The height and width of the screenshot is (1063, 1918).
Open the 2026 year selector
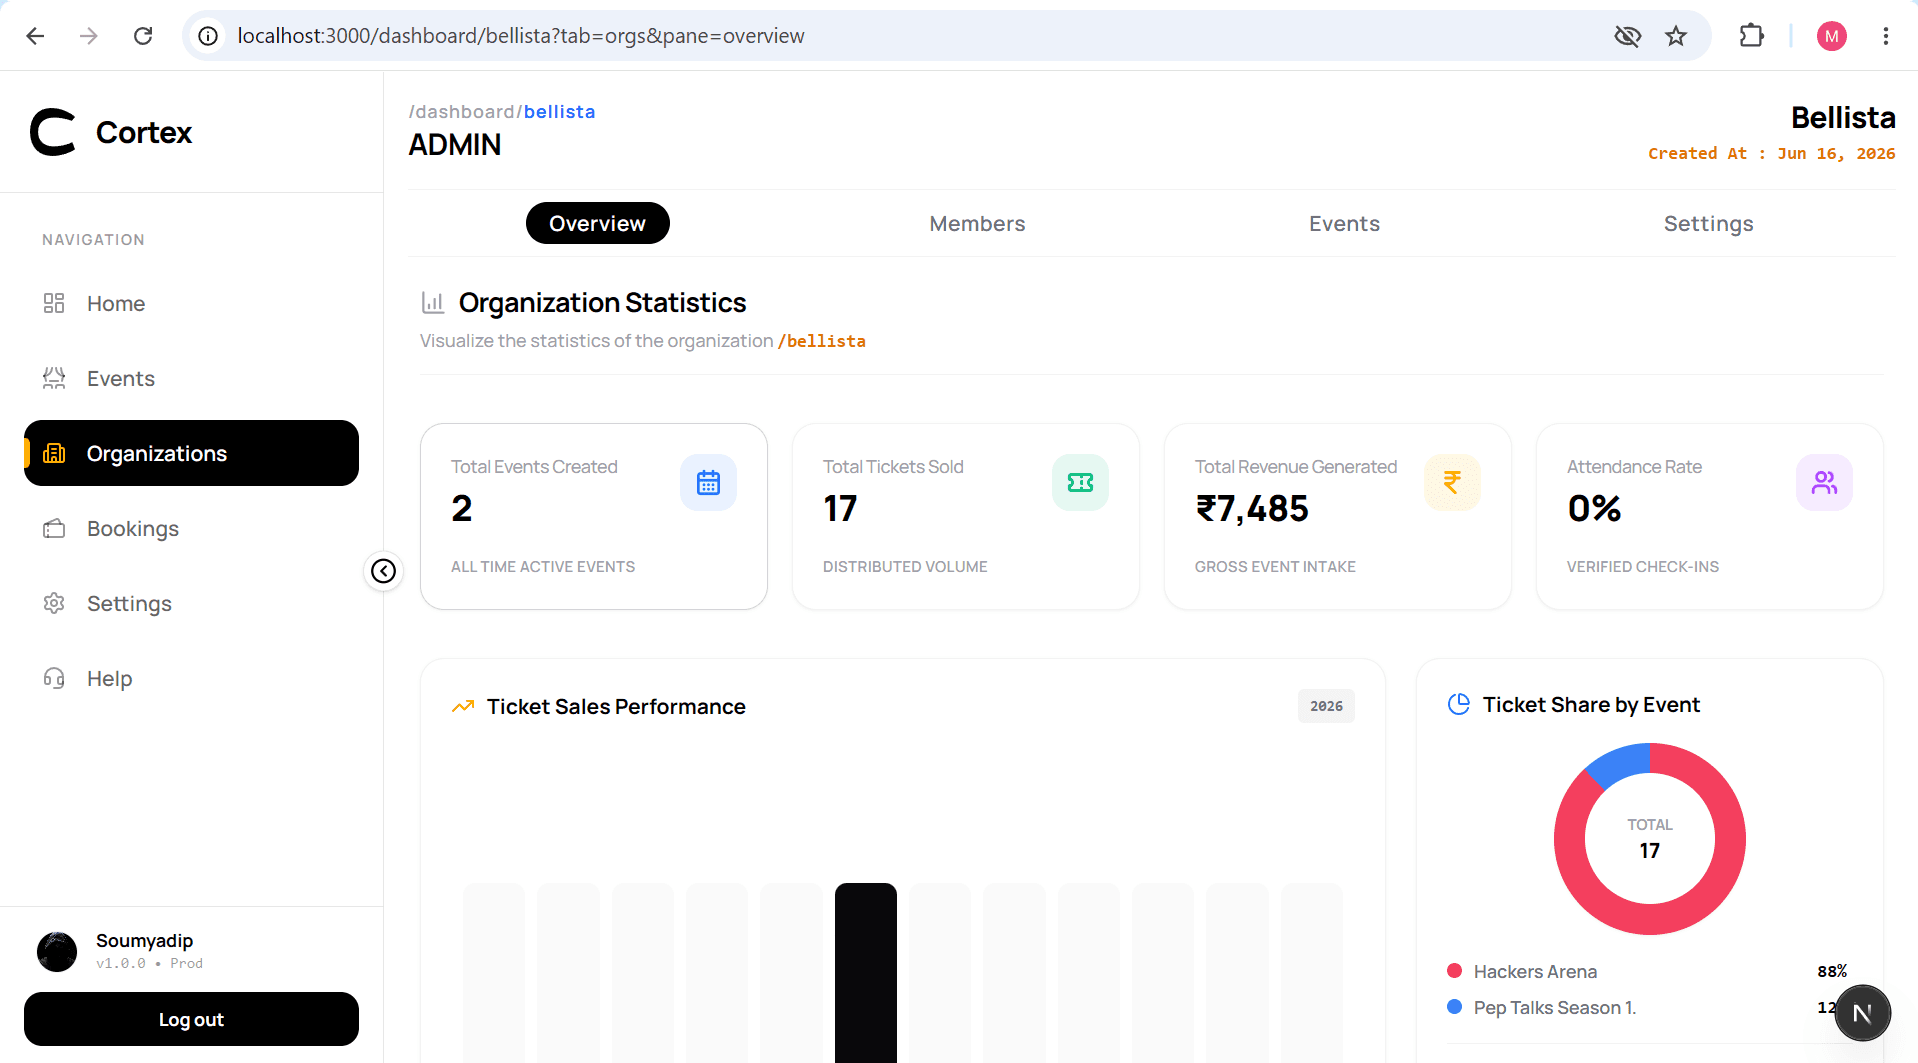point(1326,706)
